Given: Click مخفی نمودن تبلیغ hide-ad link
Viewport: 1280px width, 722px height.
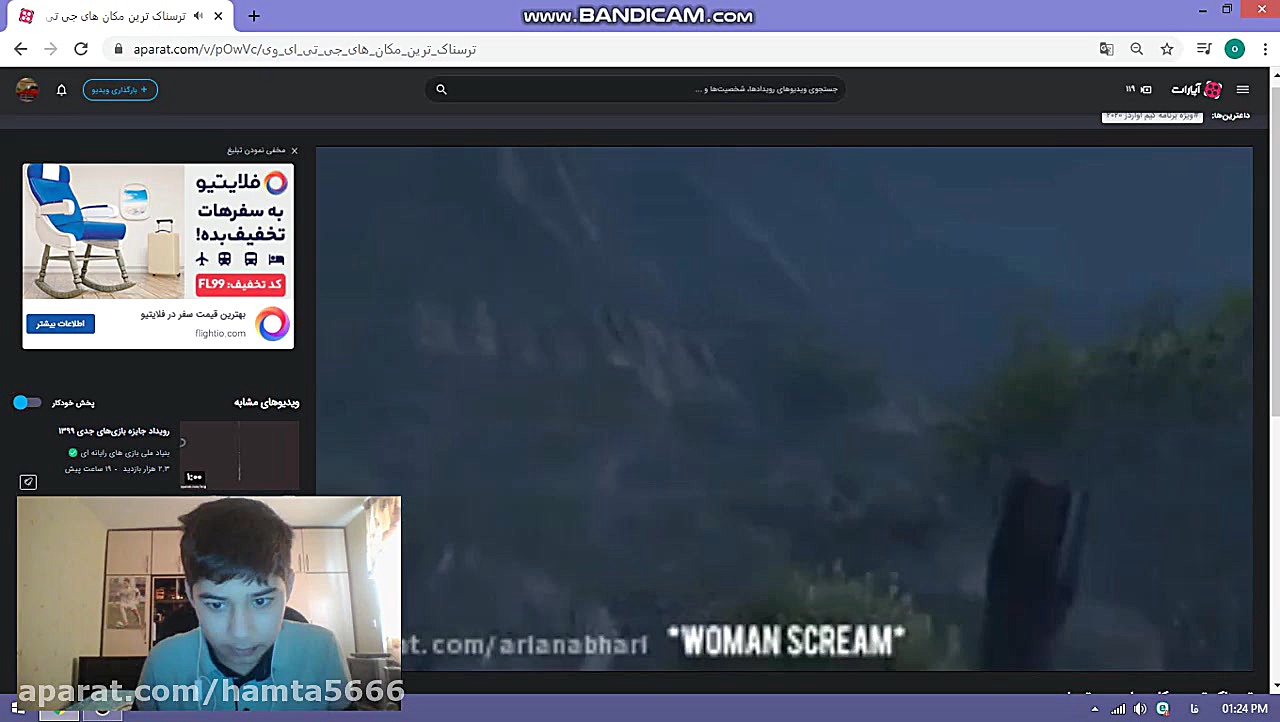Looking at the screenshot, I should [x=256, y=151].
